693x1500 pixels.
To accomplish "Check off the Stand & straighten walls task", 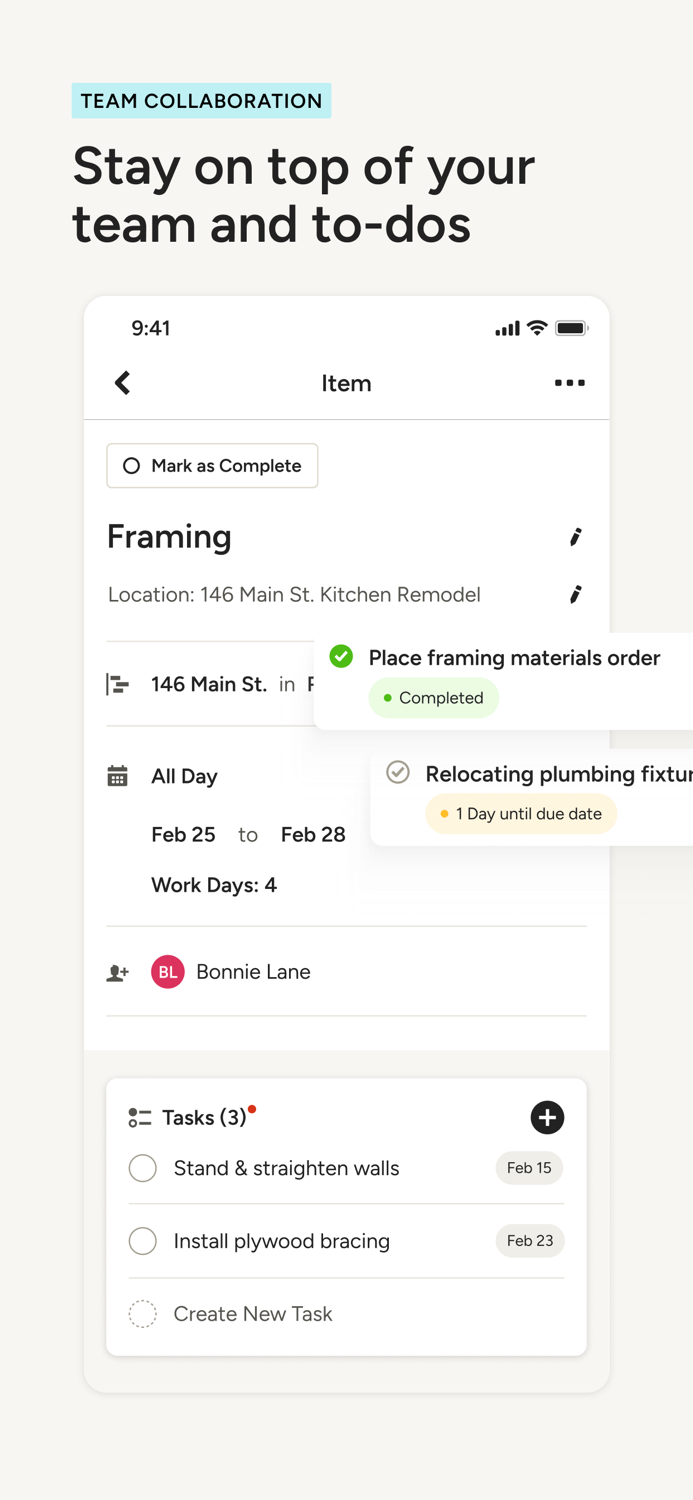I will [142, 1167].
